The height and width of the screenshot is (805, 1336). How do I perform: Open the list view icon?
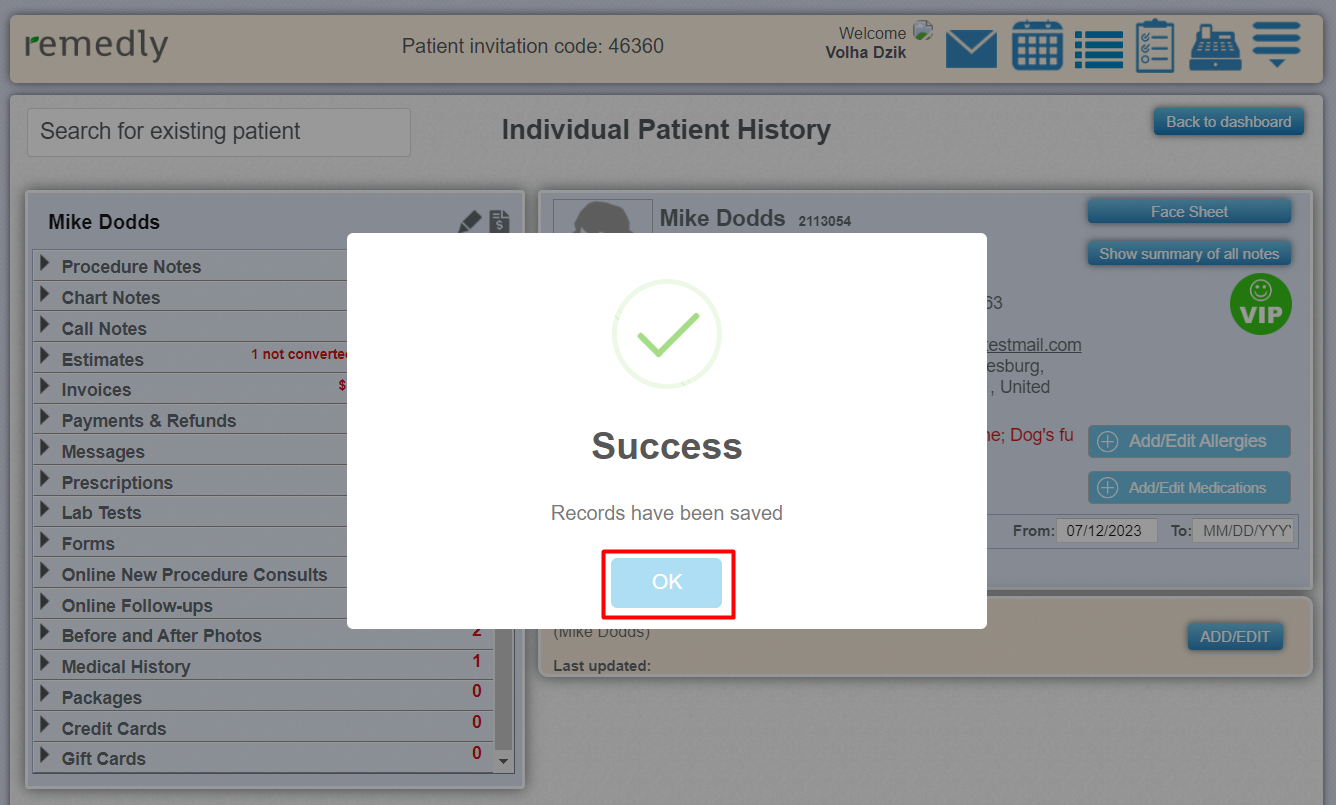(1099, 49)
